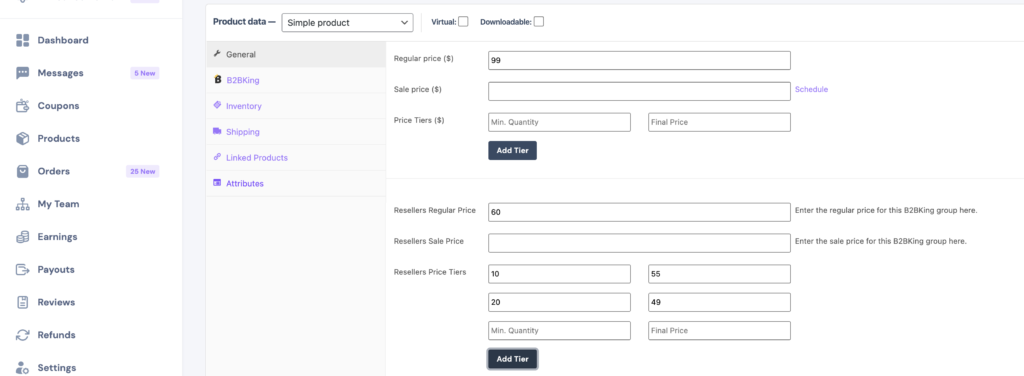Click the reseller tier quantity field showing 10

tap(560, 274)
